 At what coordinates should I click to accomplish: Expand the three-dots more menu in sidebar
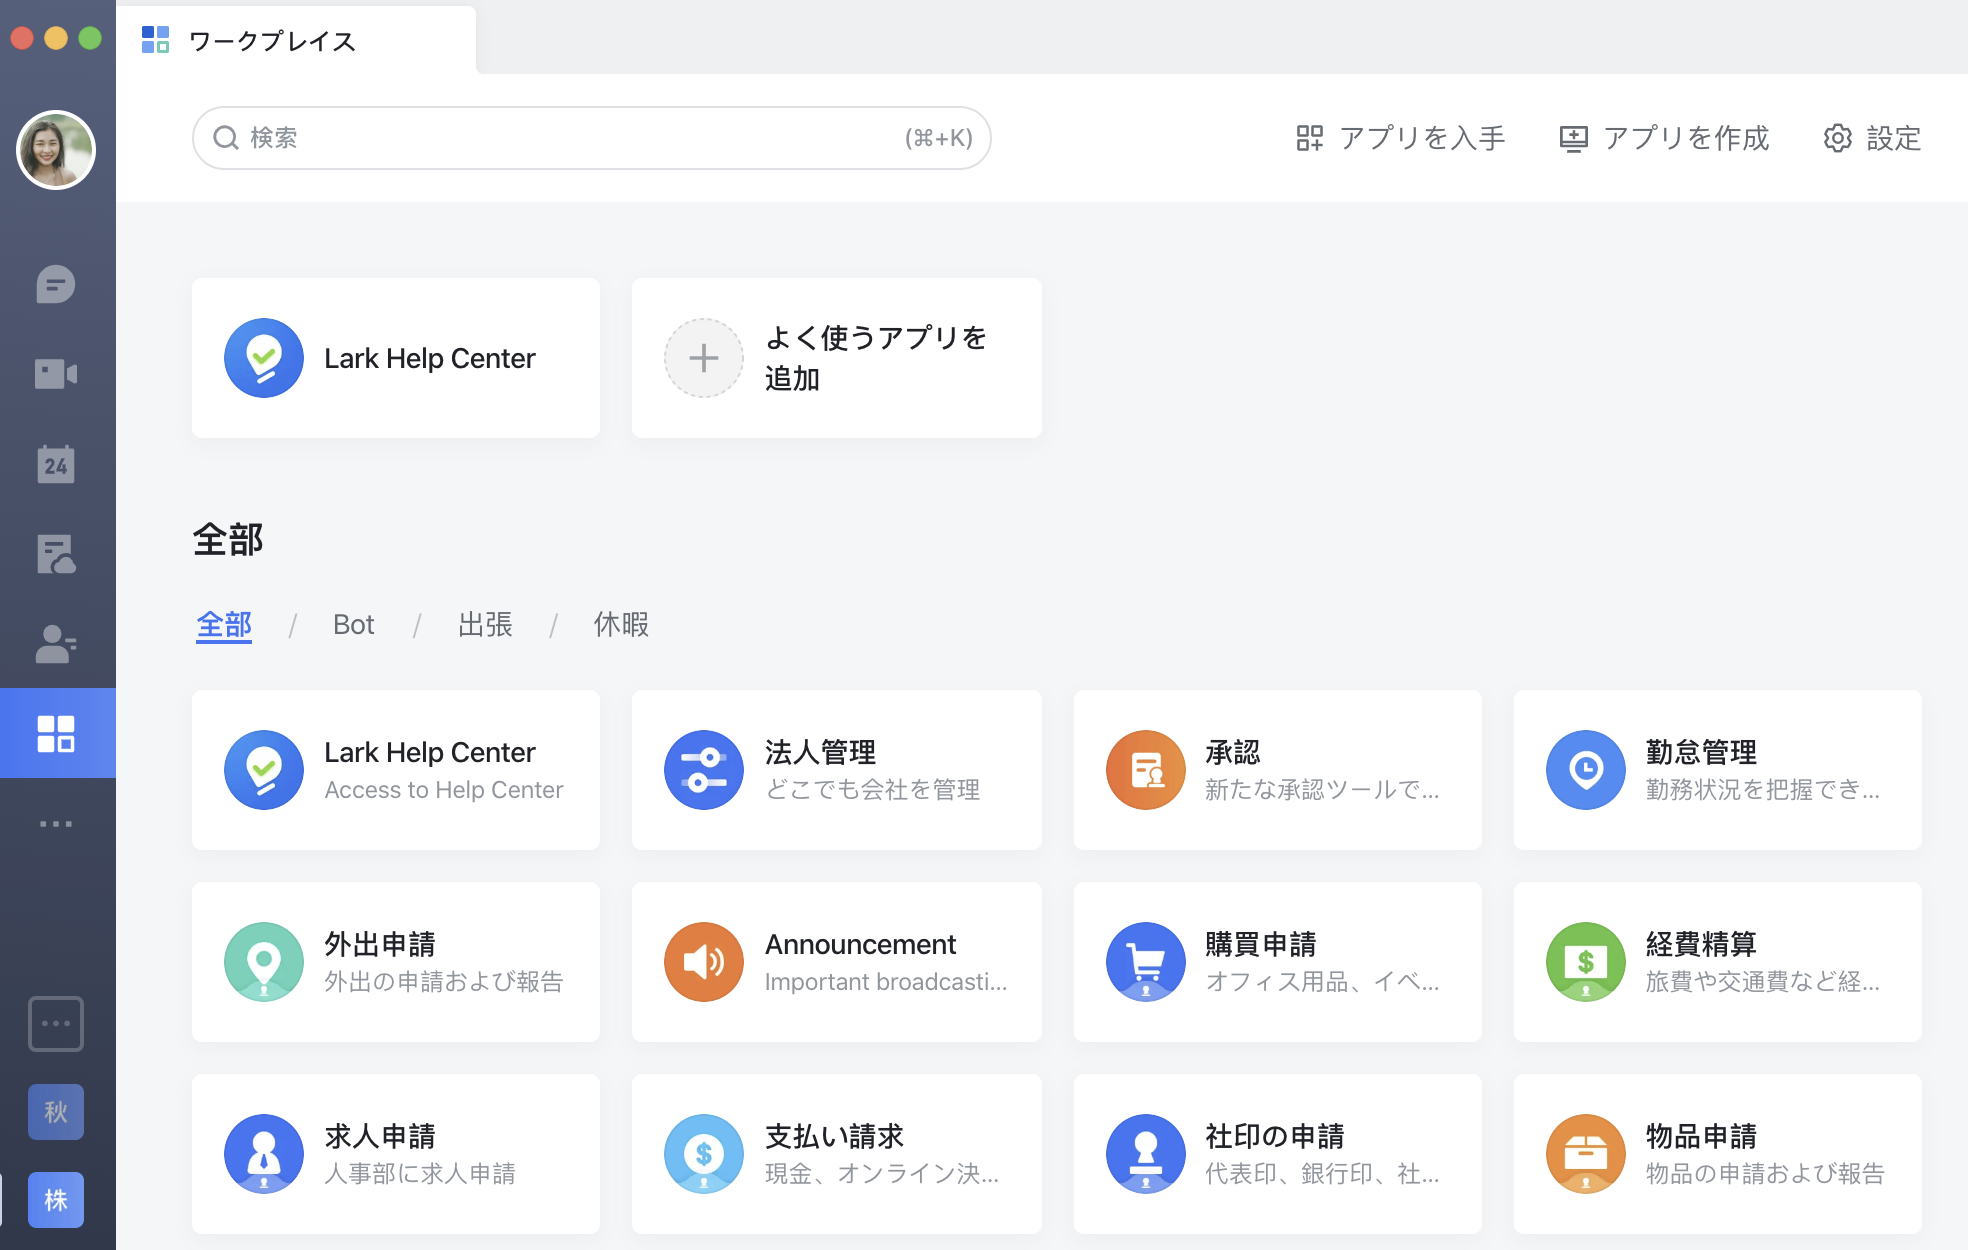coord(56,824)
